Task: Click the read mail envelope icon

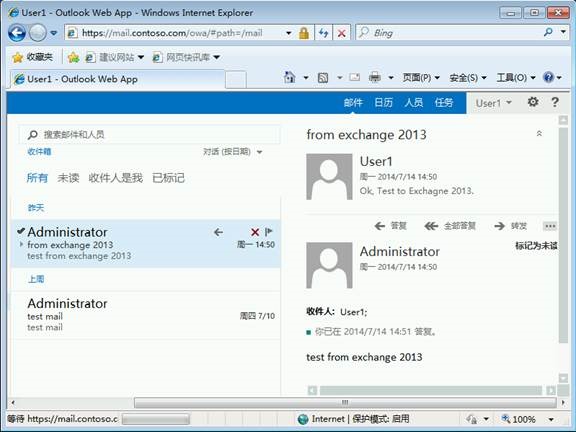Action: (354, 78)
